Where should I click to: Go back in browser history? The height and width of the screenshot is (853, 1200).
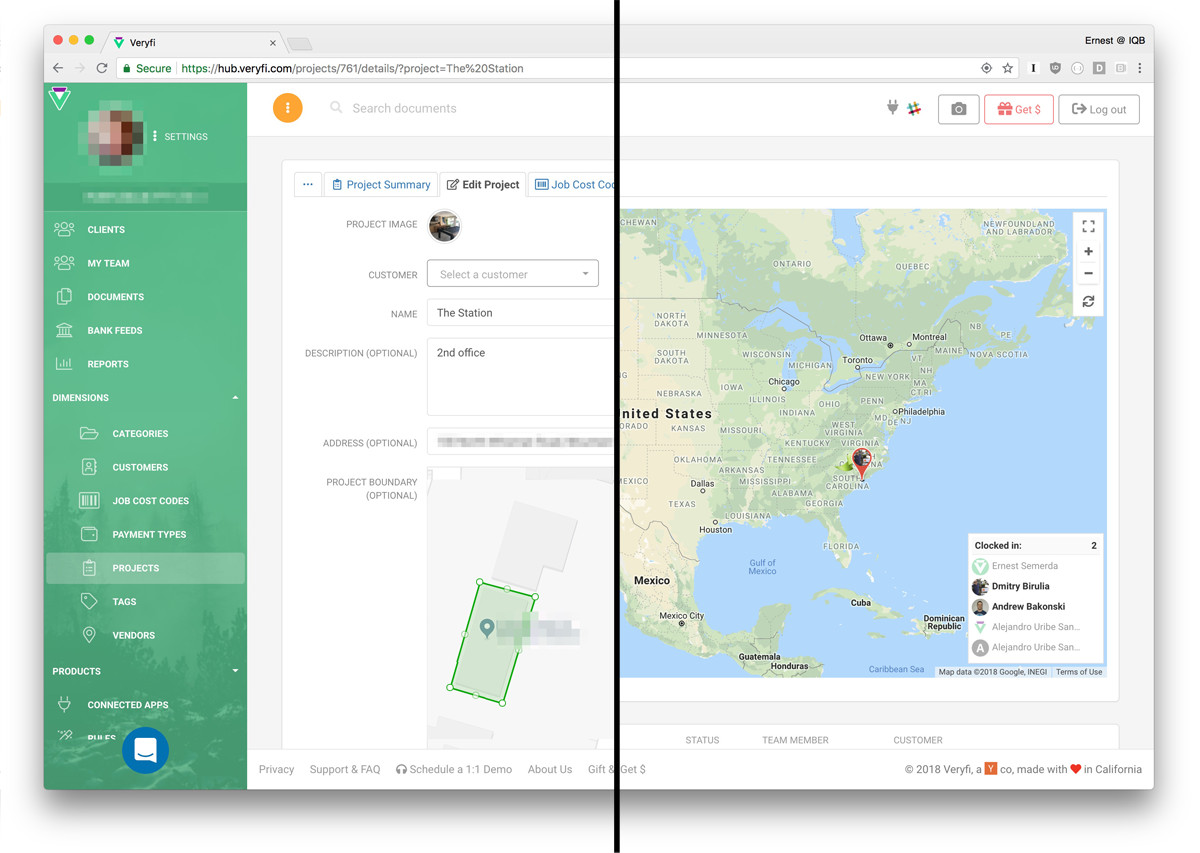(x=58, y=68)
